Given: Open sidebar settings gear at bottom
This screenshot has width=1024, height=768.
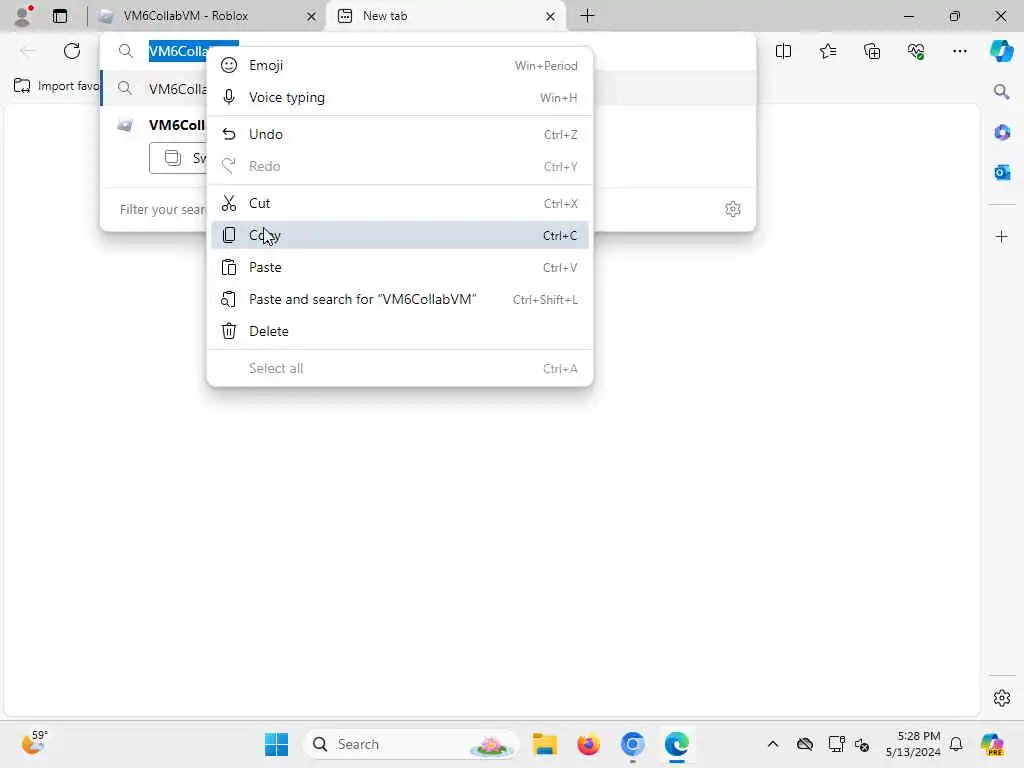Looking at the screenshot, I should point(1002,698).
